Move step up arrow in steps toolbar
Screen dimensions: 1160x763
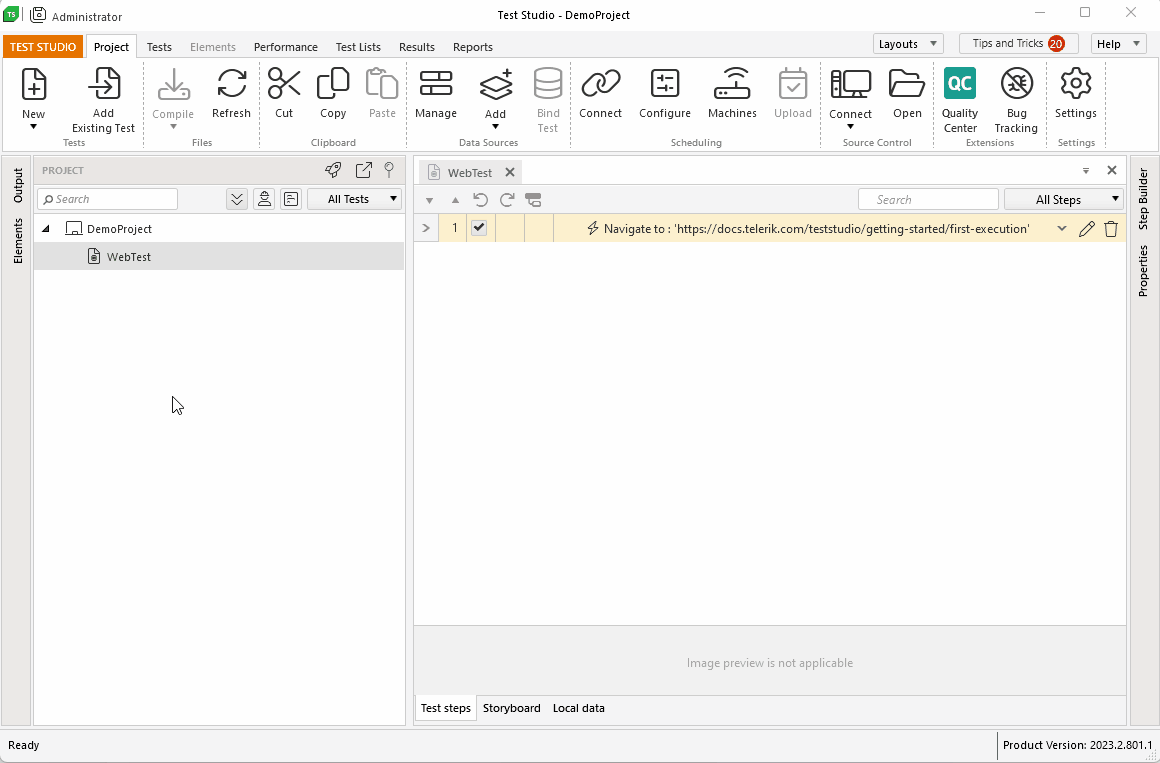(455, 200)
